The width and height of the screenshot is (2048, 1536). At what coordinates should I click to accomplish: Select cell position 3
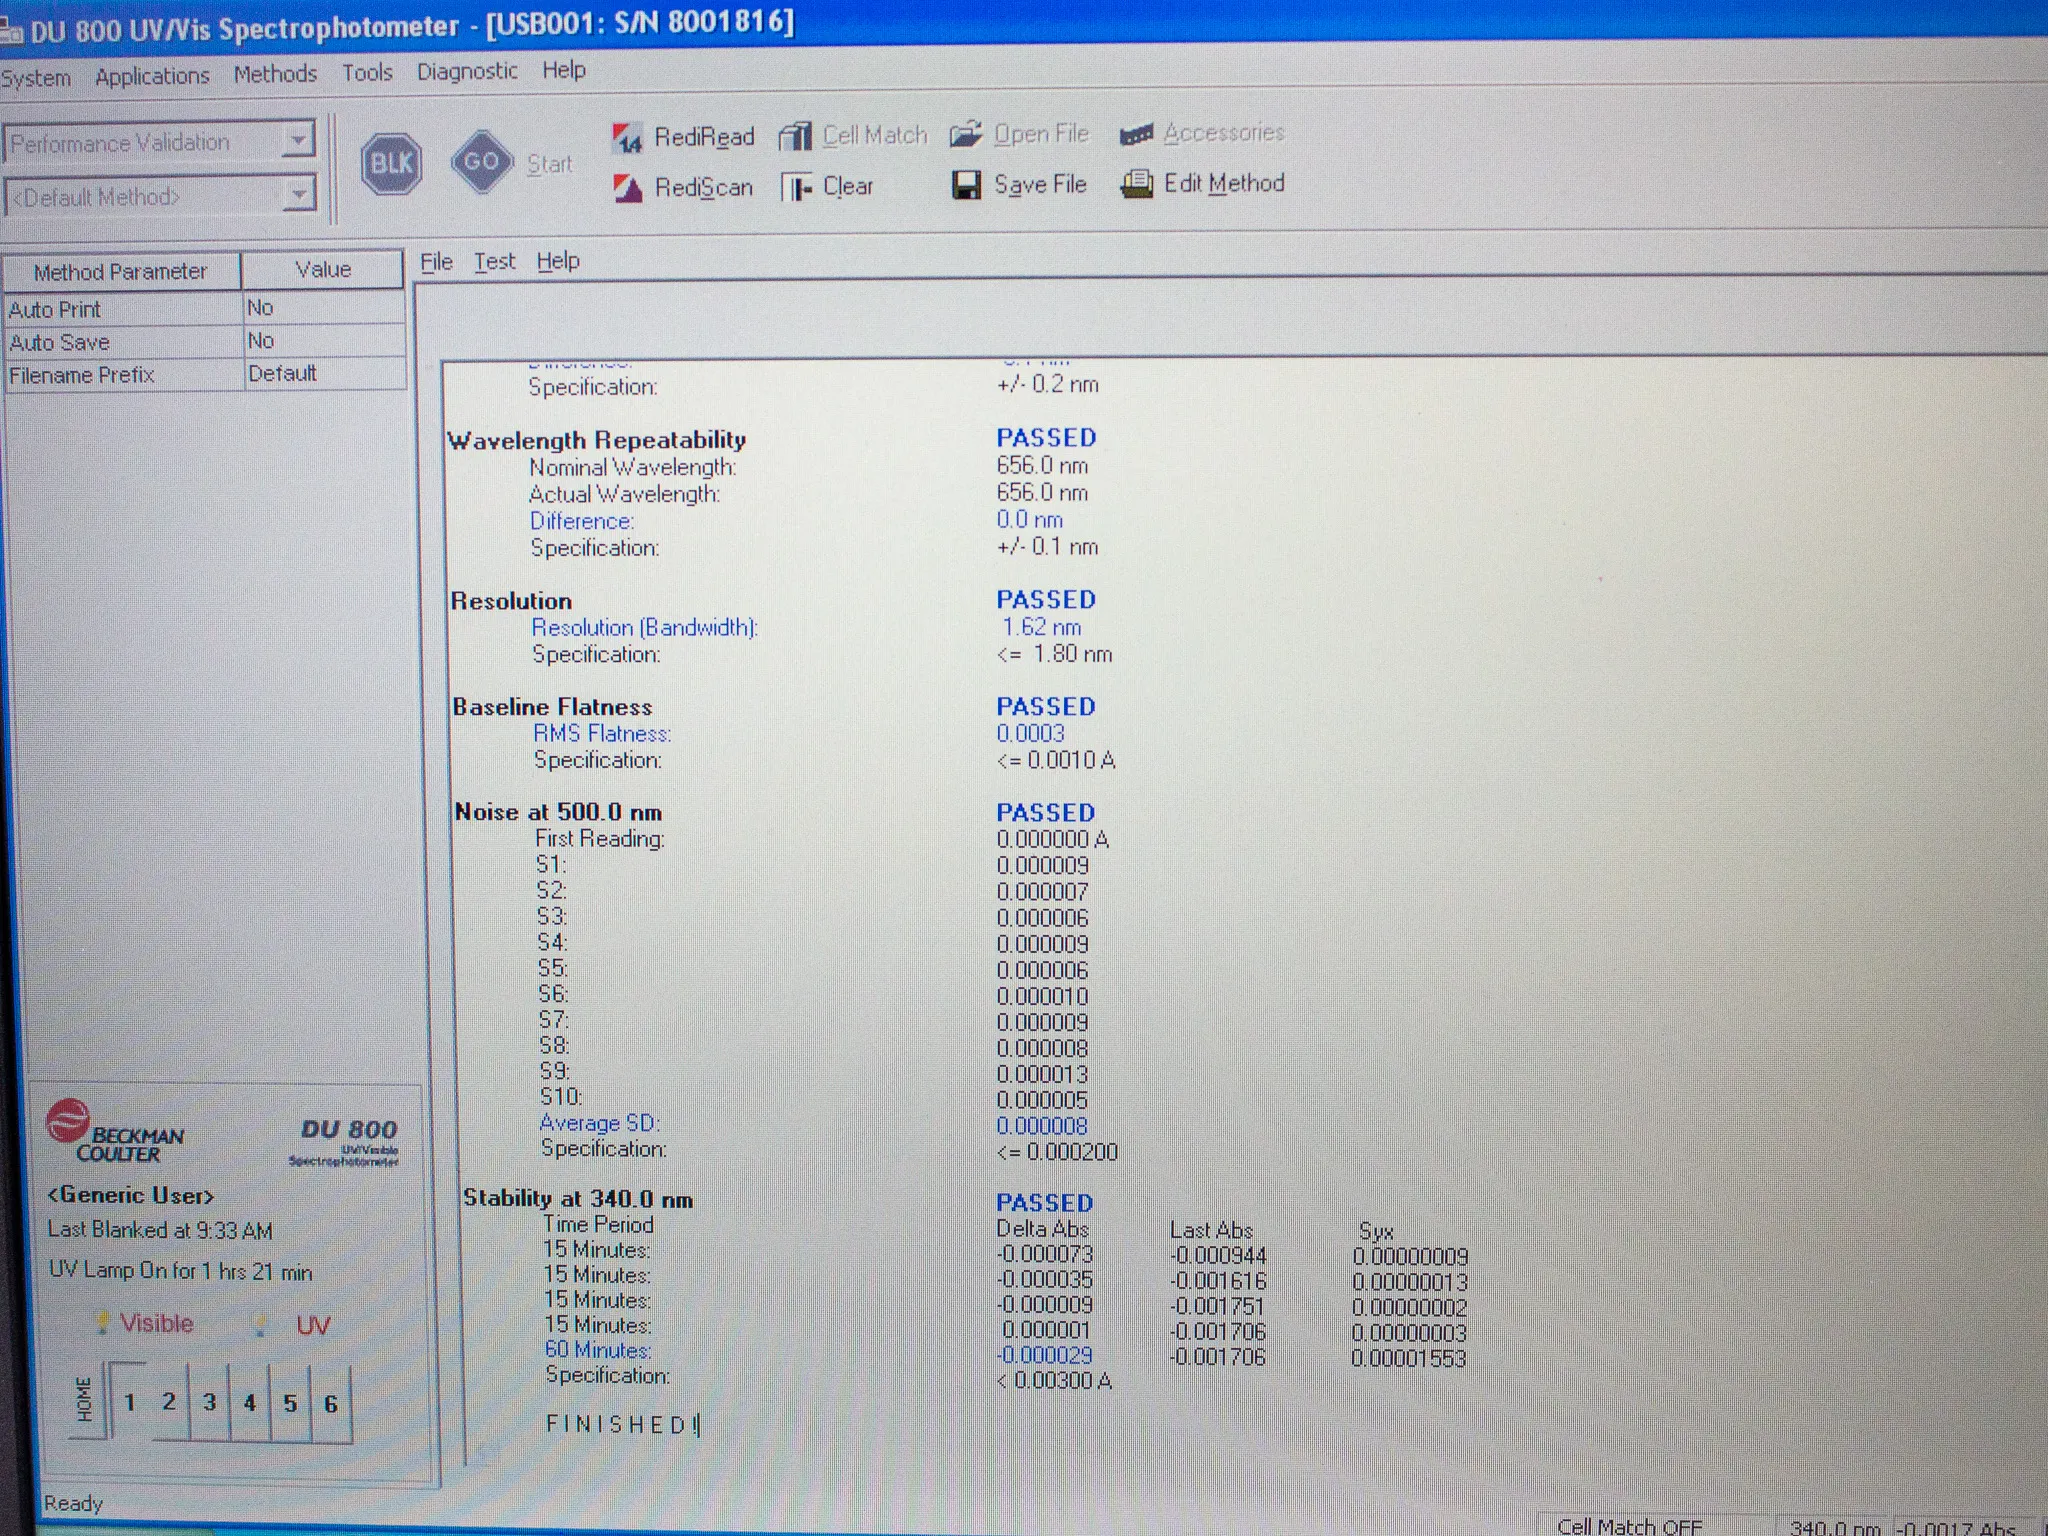209,1403
